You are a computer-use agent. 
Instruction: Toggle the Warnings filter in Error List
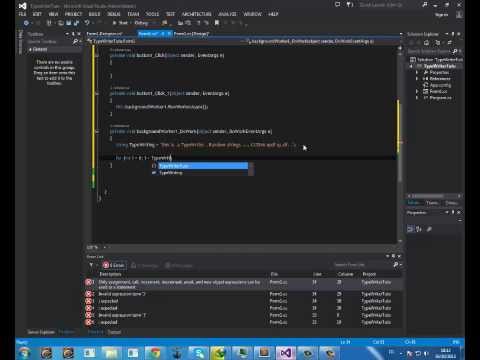pyautogui.click(x=144, y=265)
